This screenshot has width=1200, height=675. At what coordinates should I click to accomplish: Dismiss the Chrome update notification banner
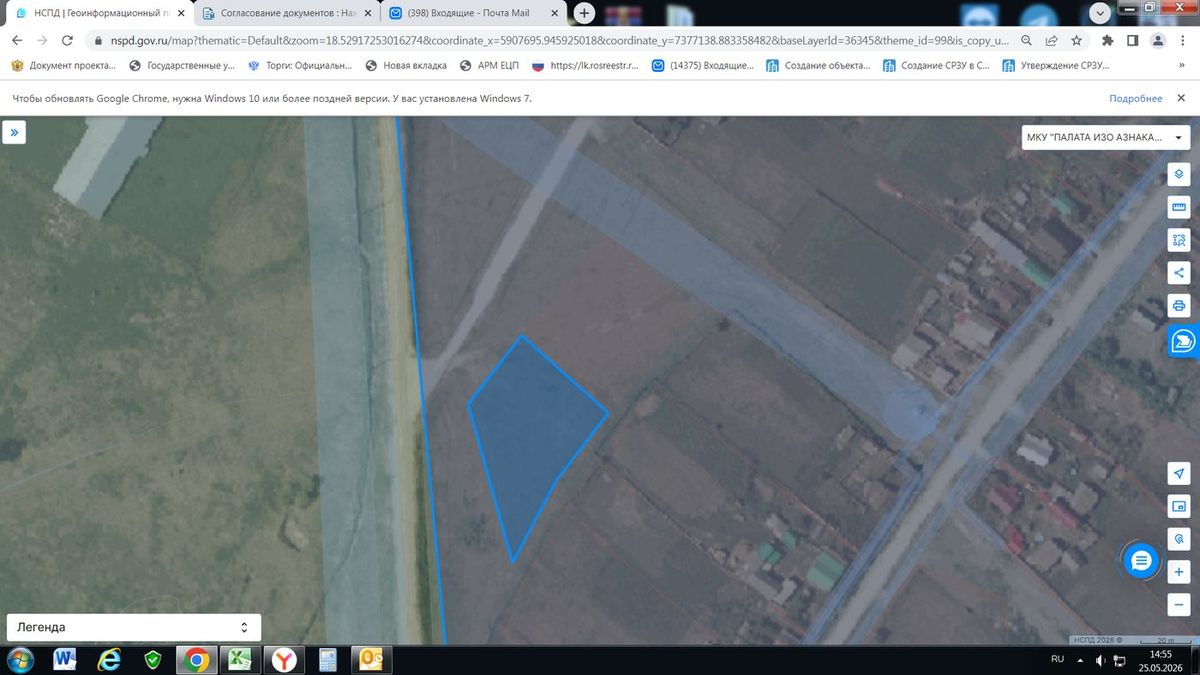click(x=1181, y=98)
